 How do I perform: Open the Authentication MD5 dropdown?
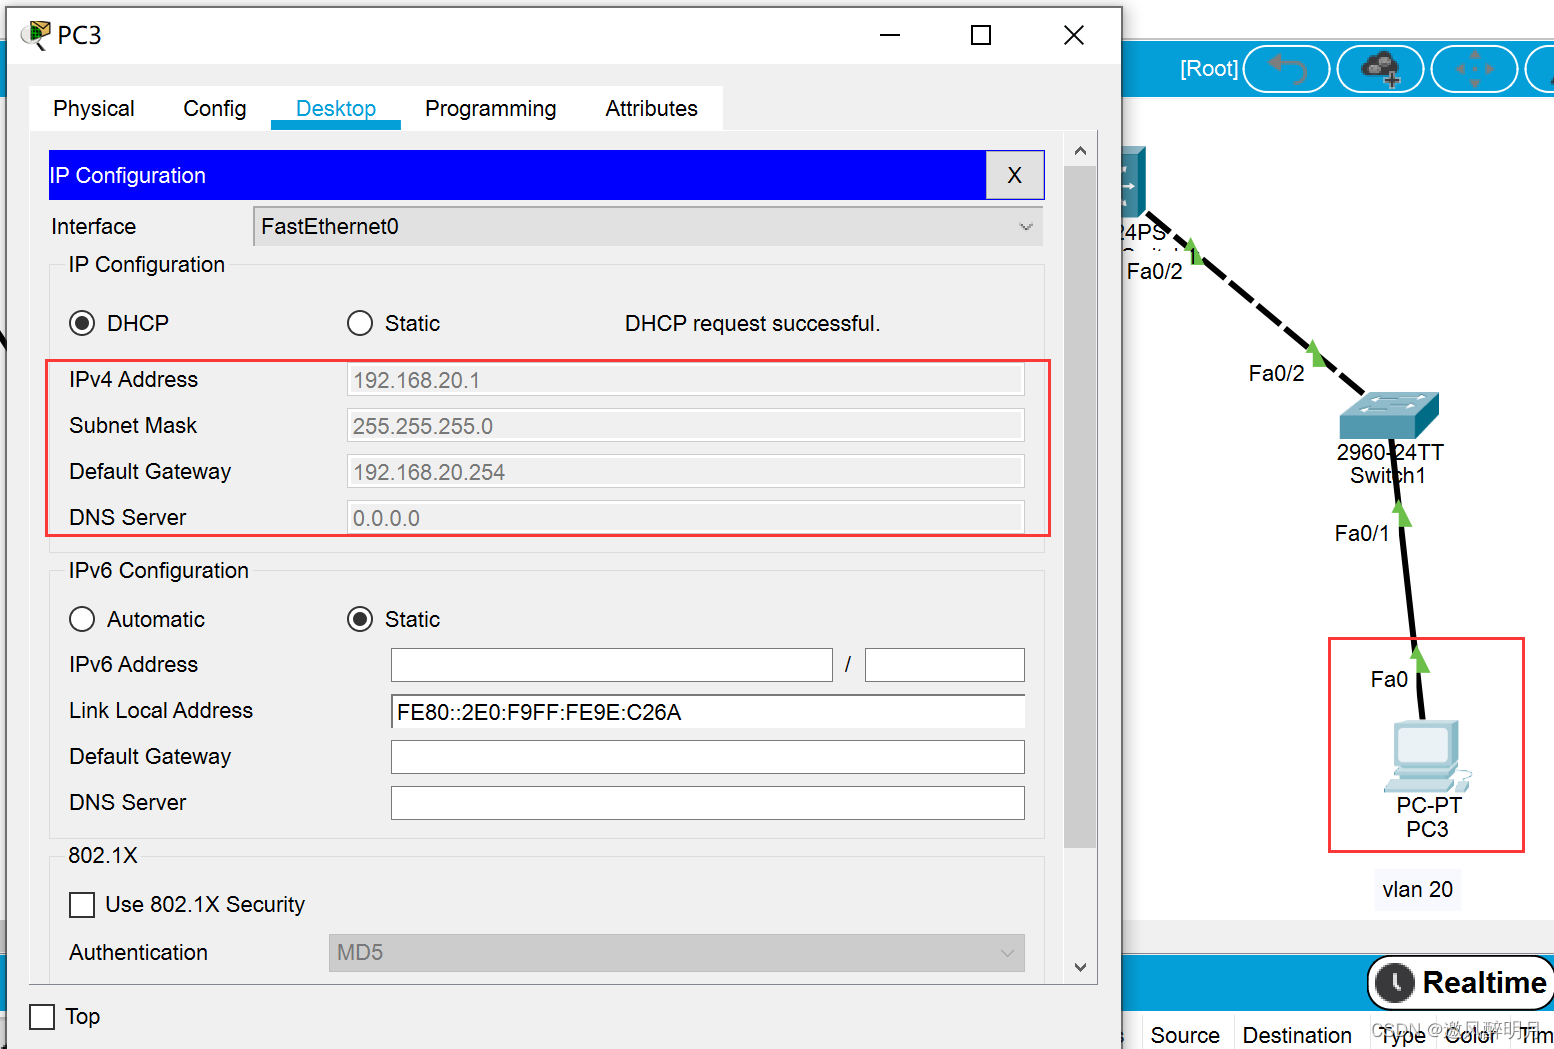coord(677,953)
